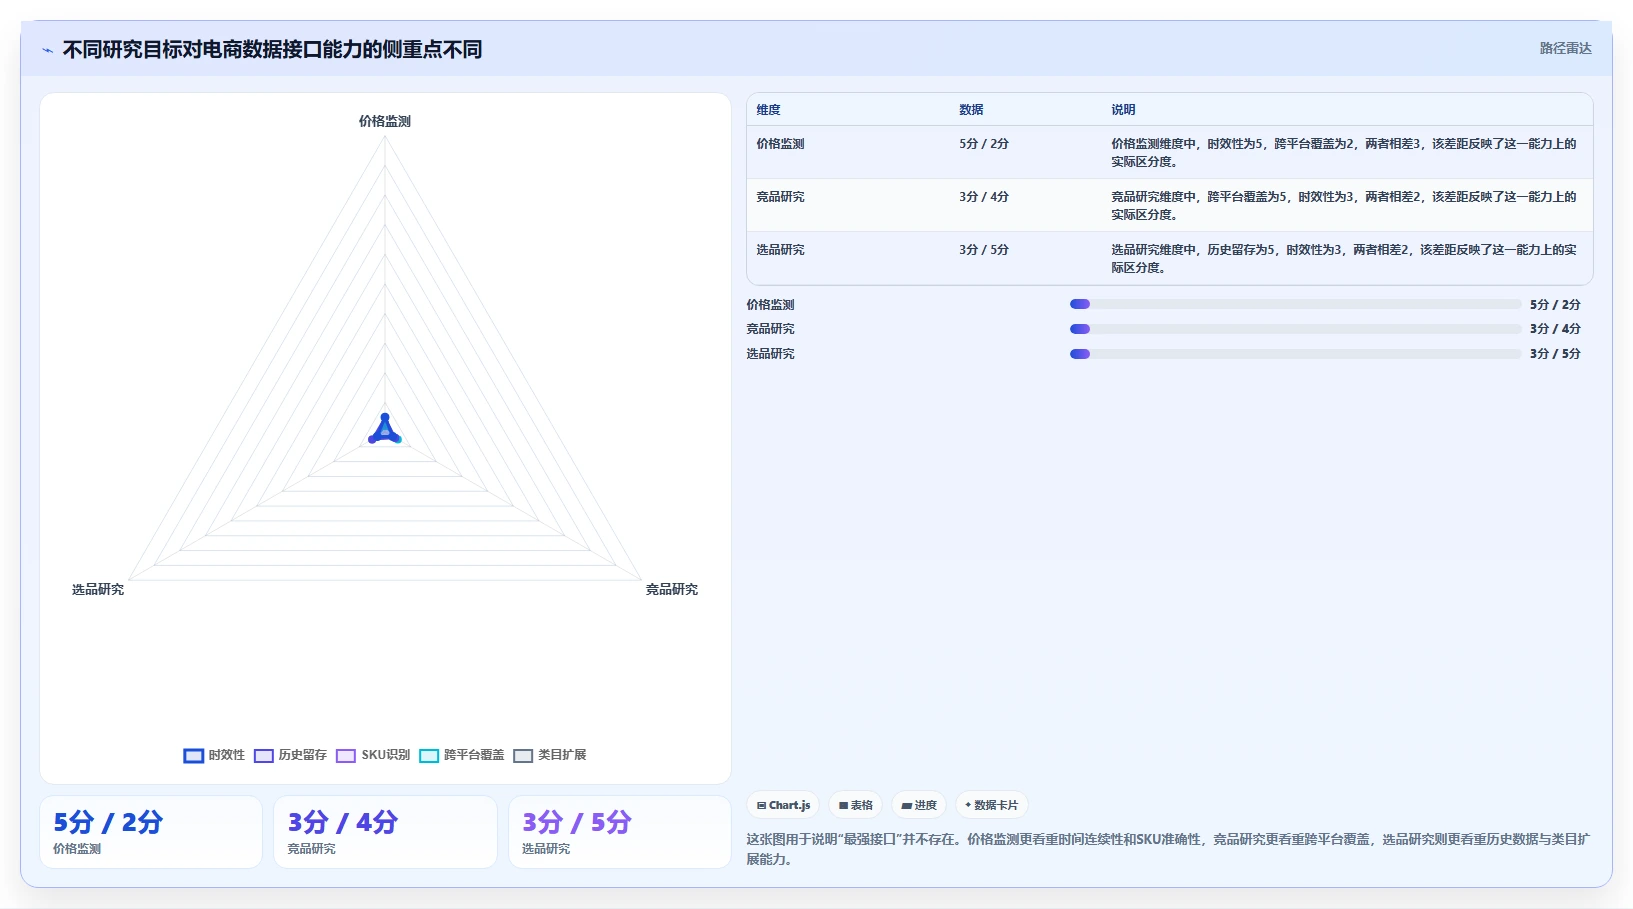Click the 数据 table column header

click(x=971, y=110)
